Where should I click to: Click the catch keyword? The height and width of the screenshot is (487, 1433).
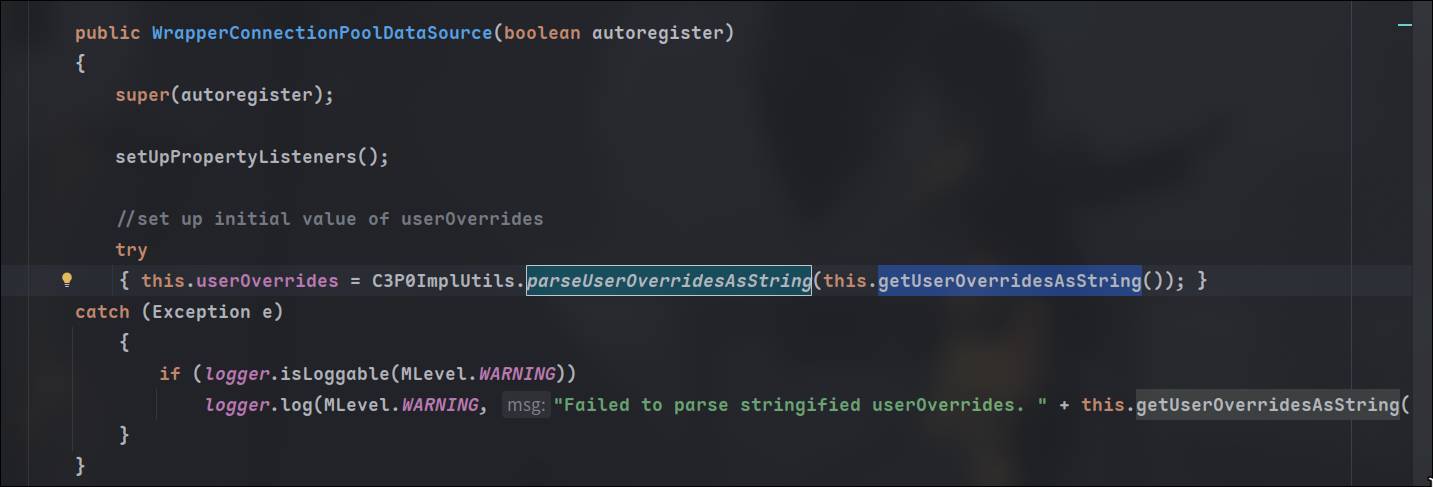pos(102,312)
